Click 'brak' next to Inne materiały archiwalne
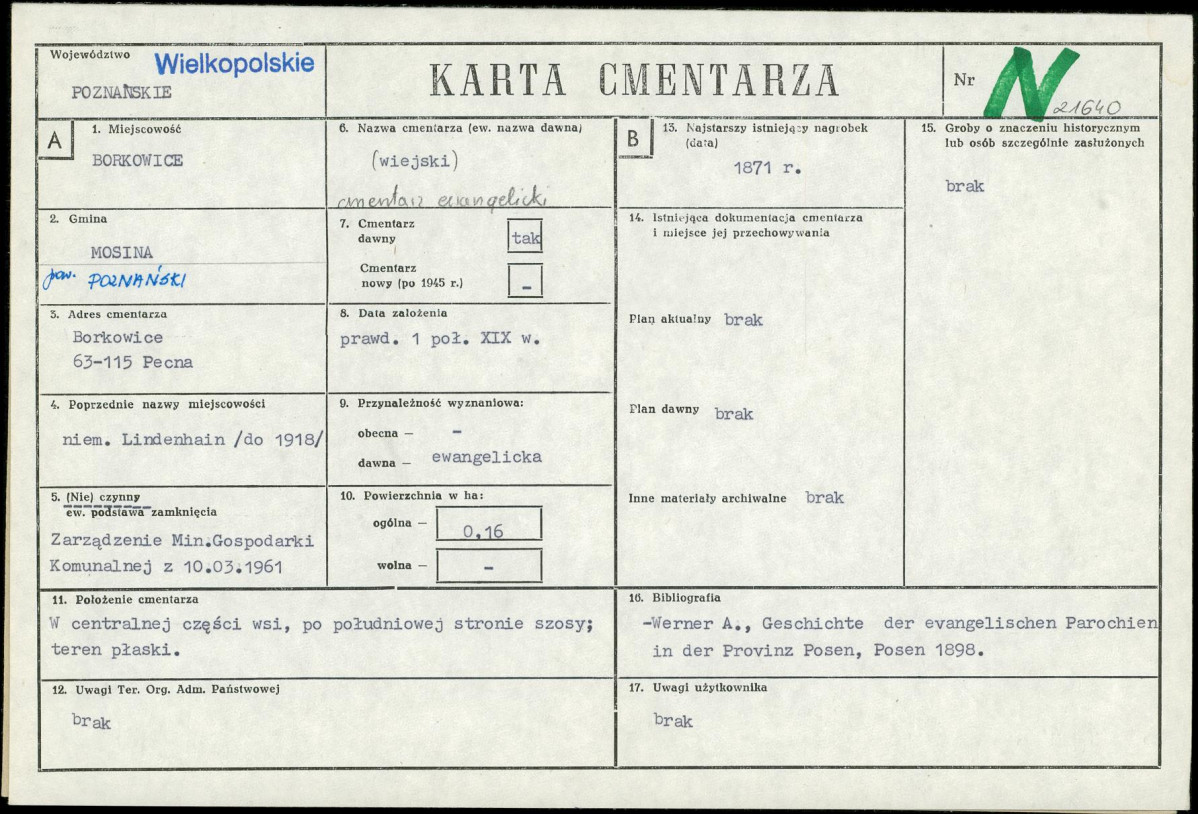This screenshot has height=814, width=1198. click(824, 498)
